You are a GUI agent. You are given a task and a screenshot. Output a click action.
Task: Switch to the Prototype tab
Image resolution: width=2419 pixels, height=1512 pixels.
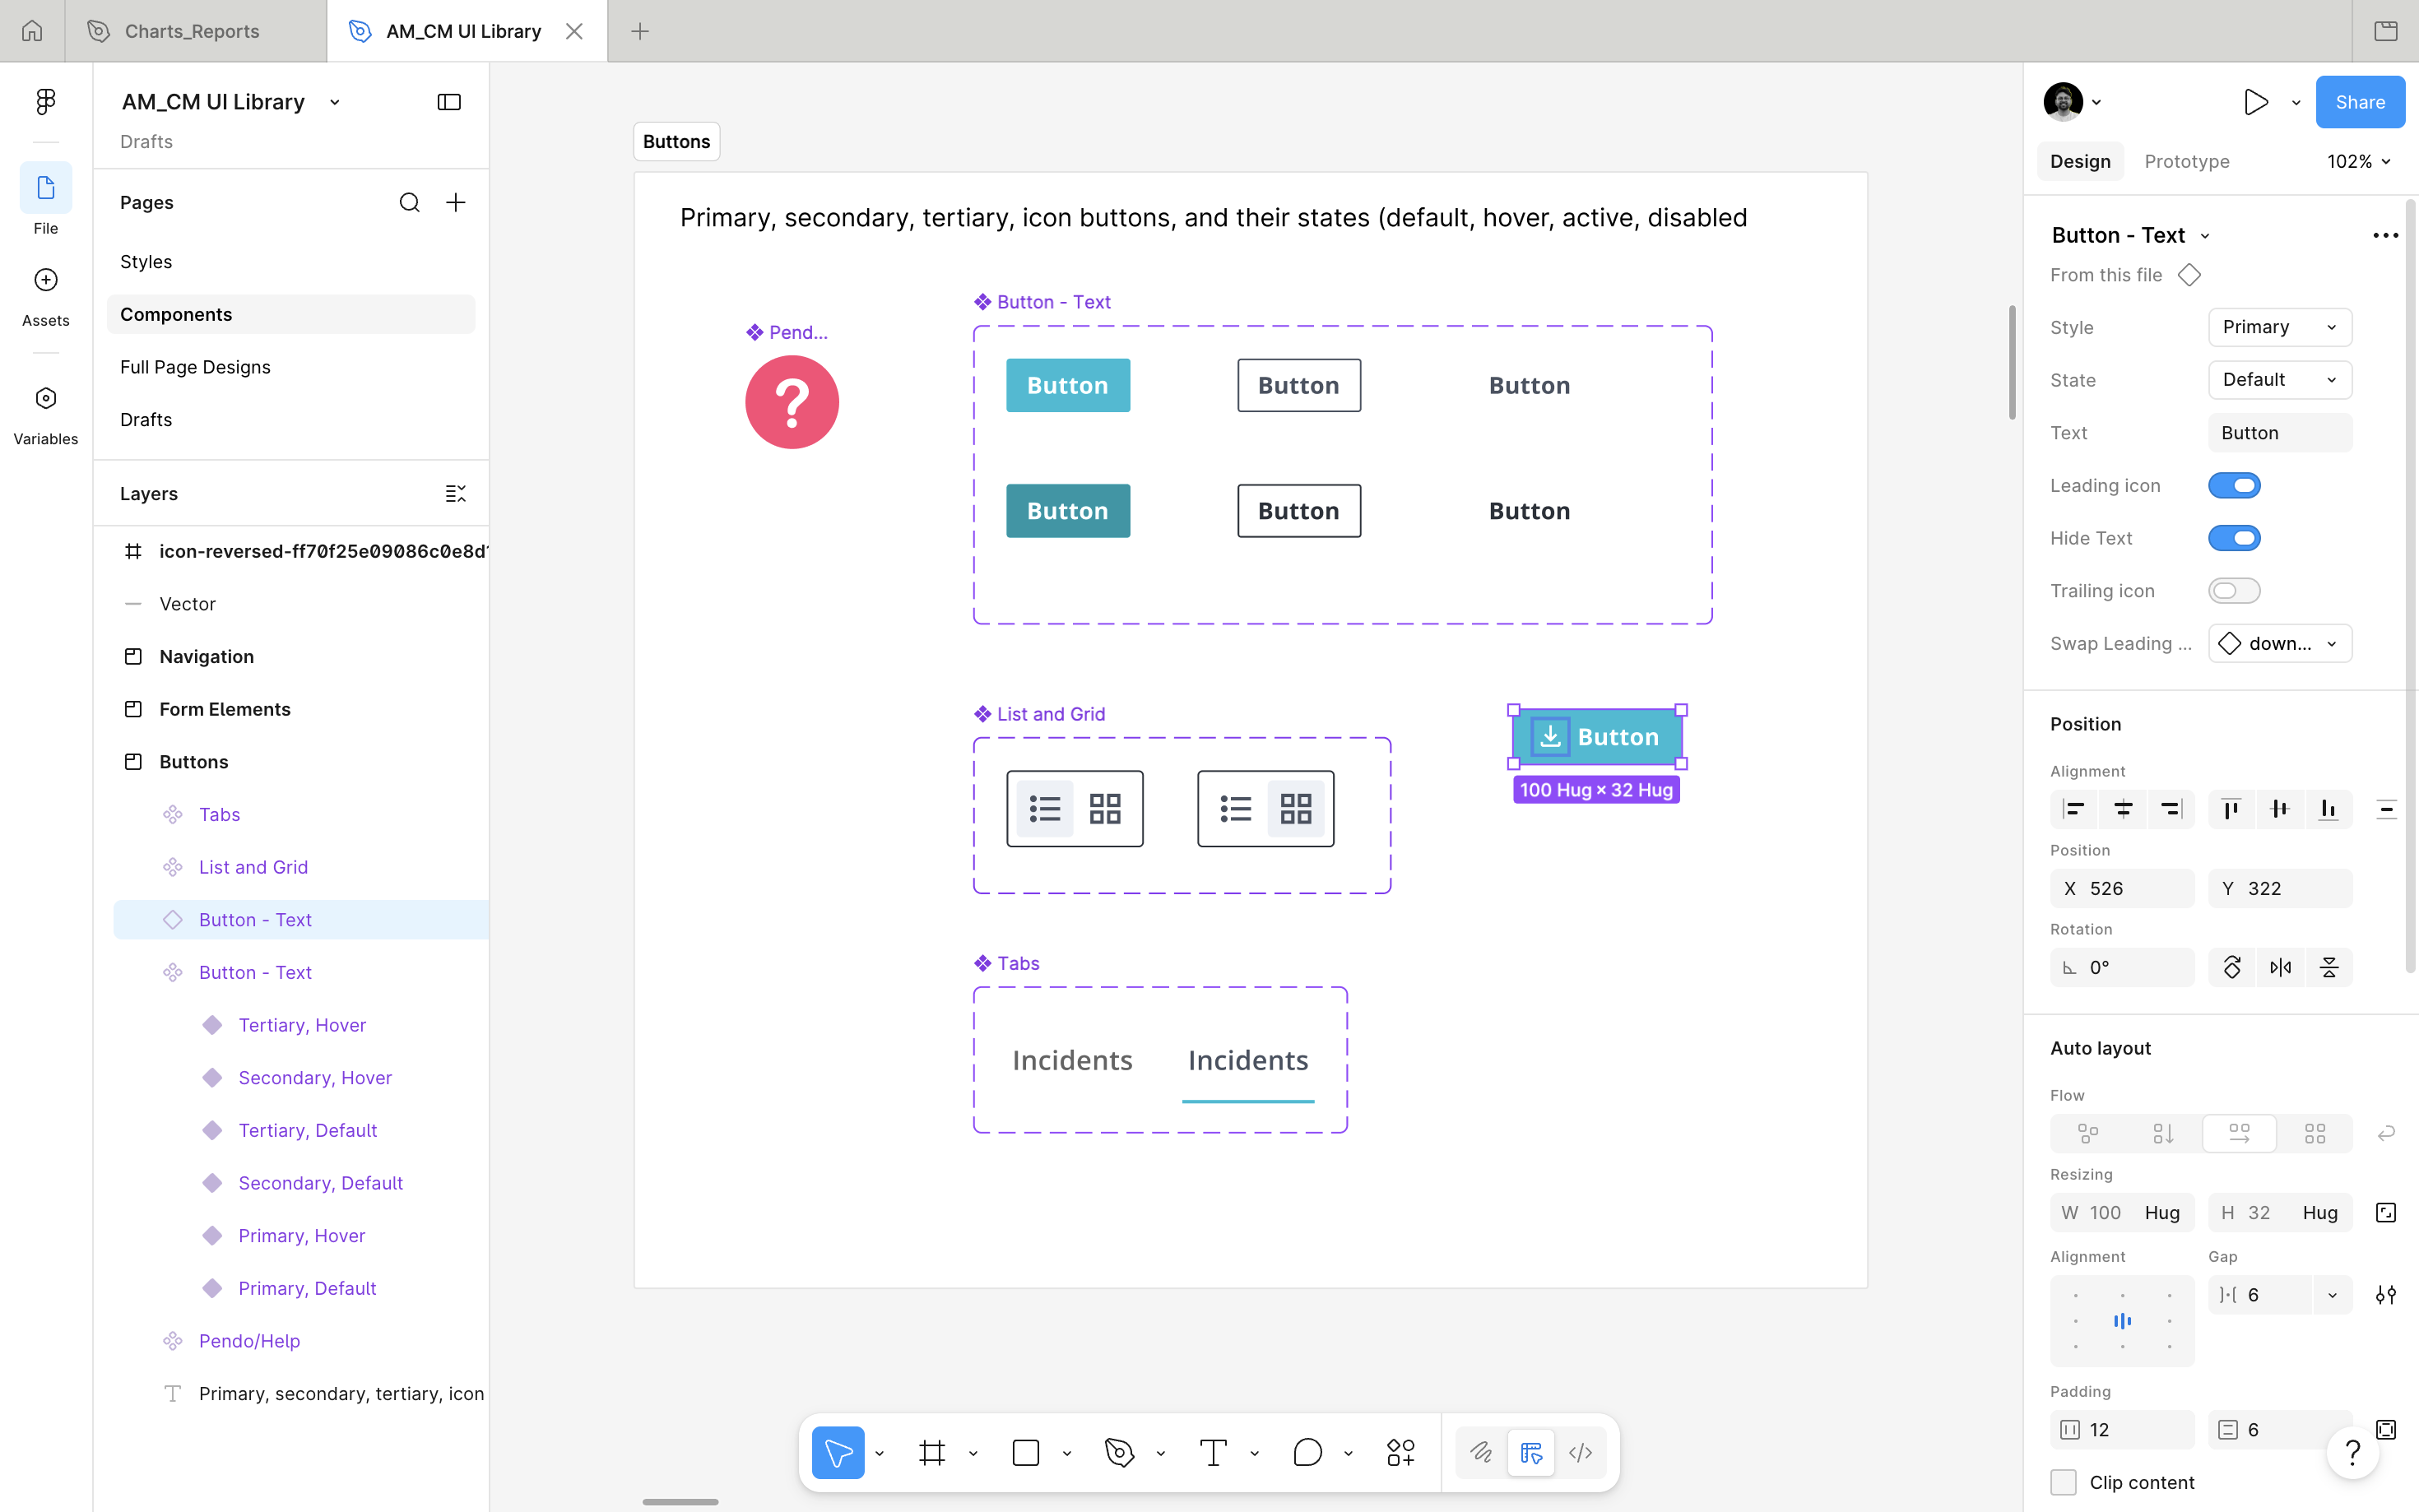click(x=2187, y=161)
